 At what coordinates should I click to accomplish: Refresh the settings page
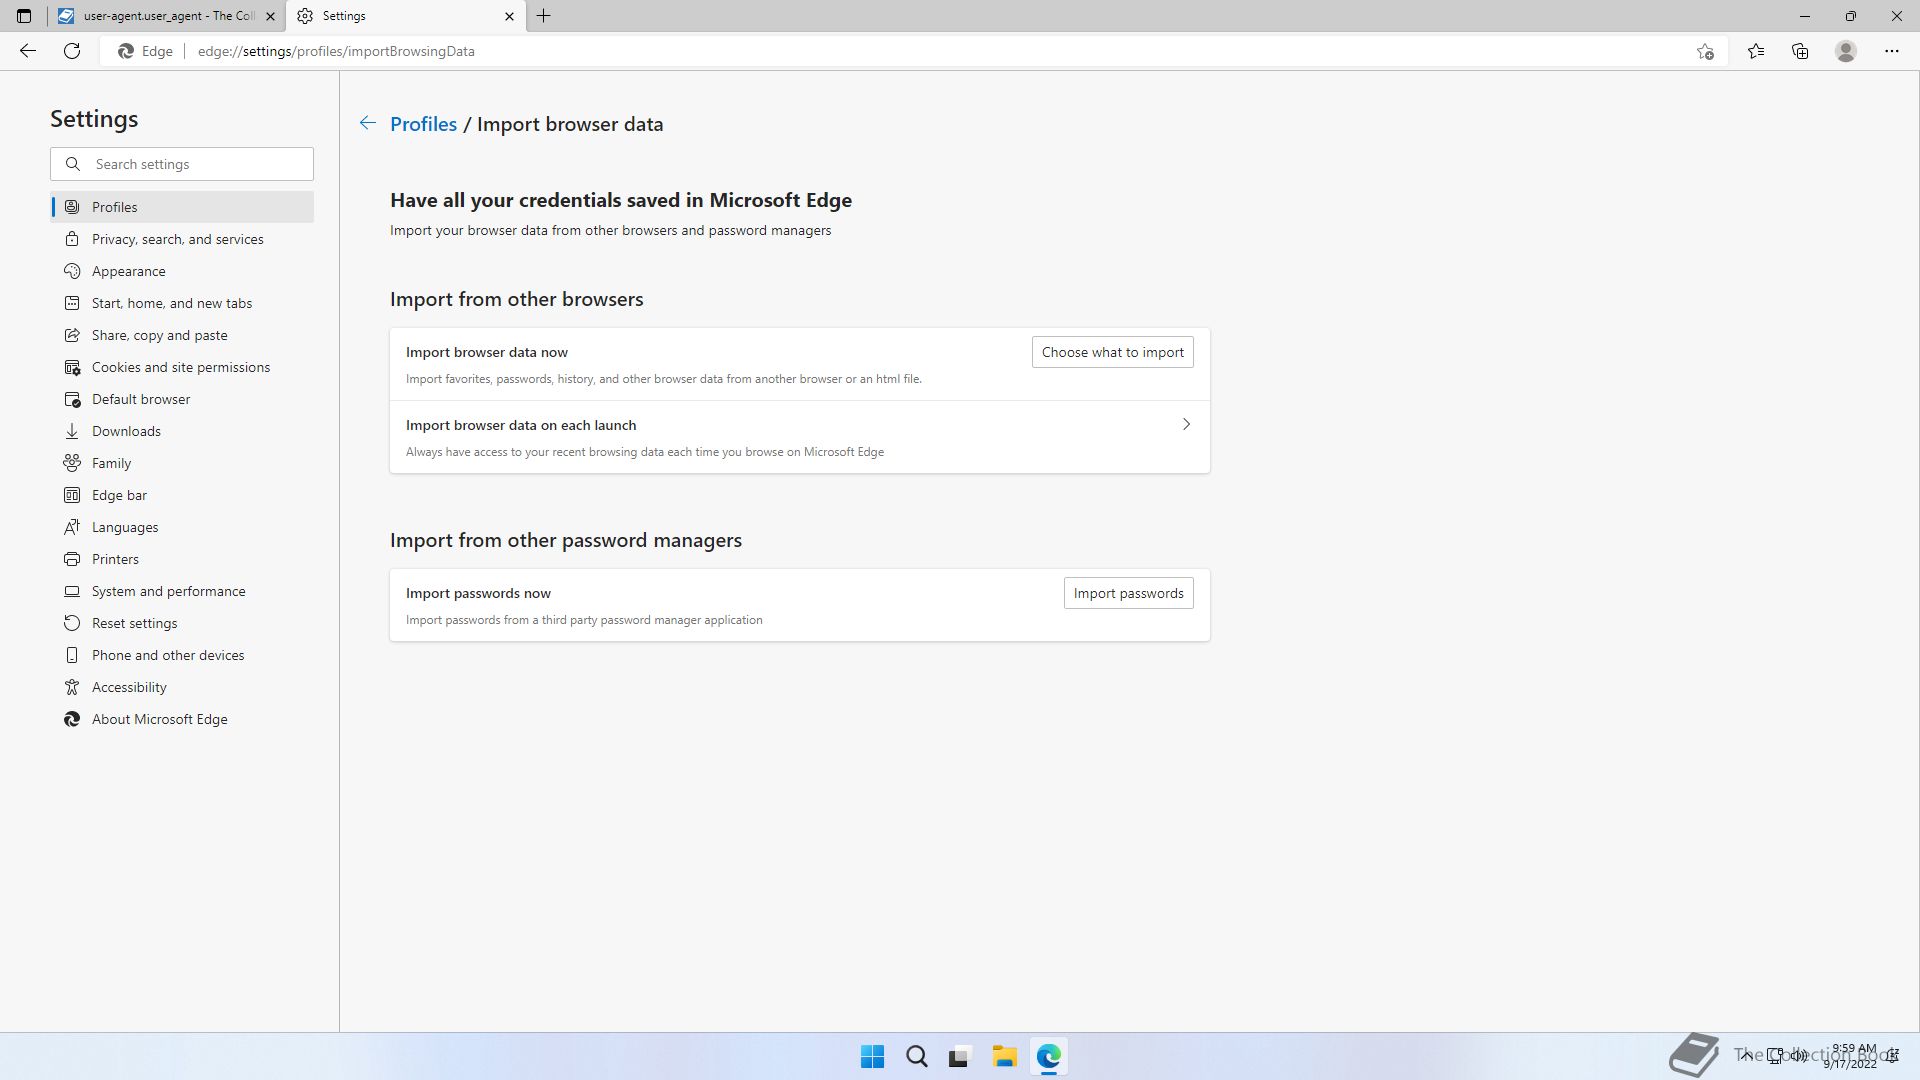tap(72, 51)
